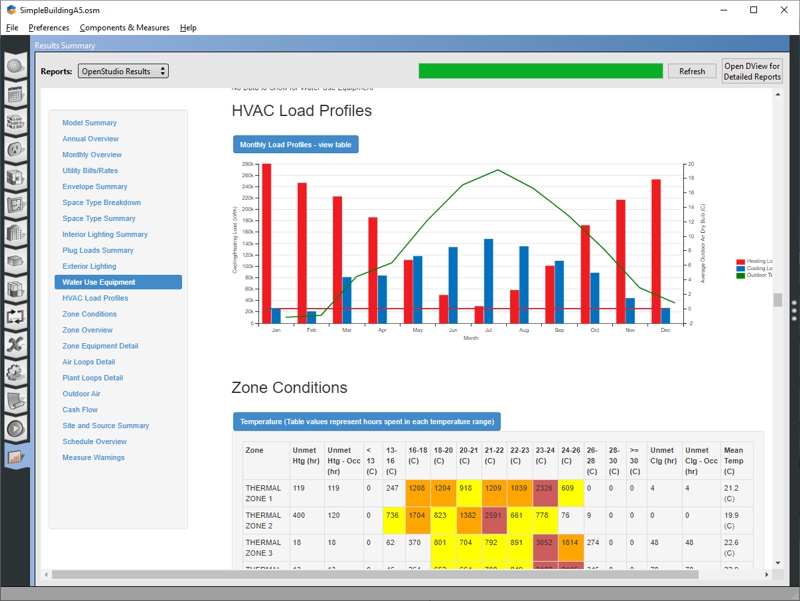Go to the Loads outlet icon
The height and width of the screenshot is (601, 800).
[x=16, y=151]
